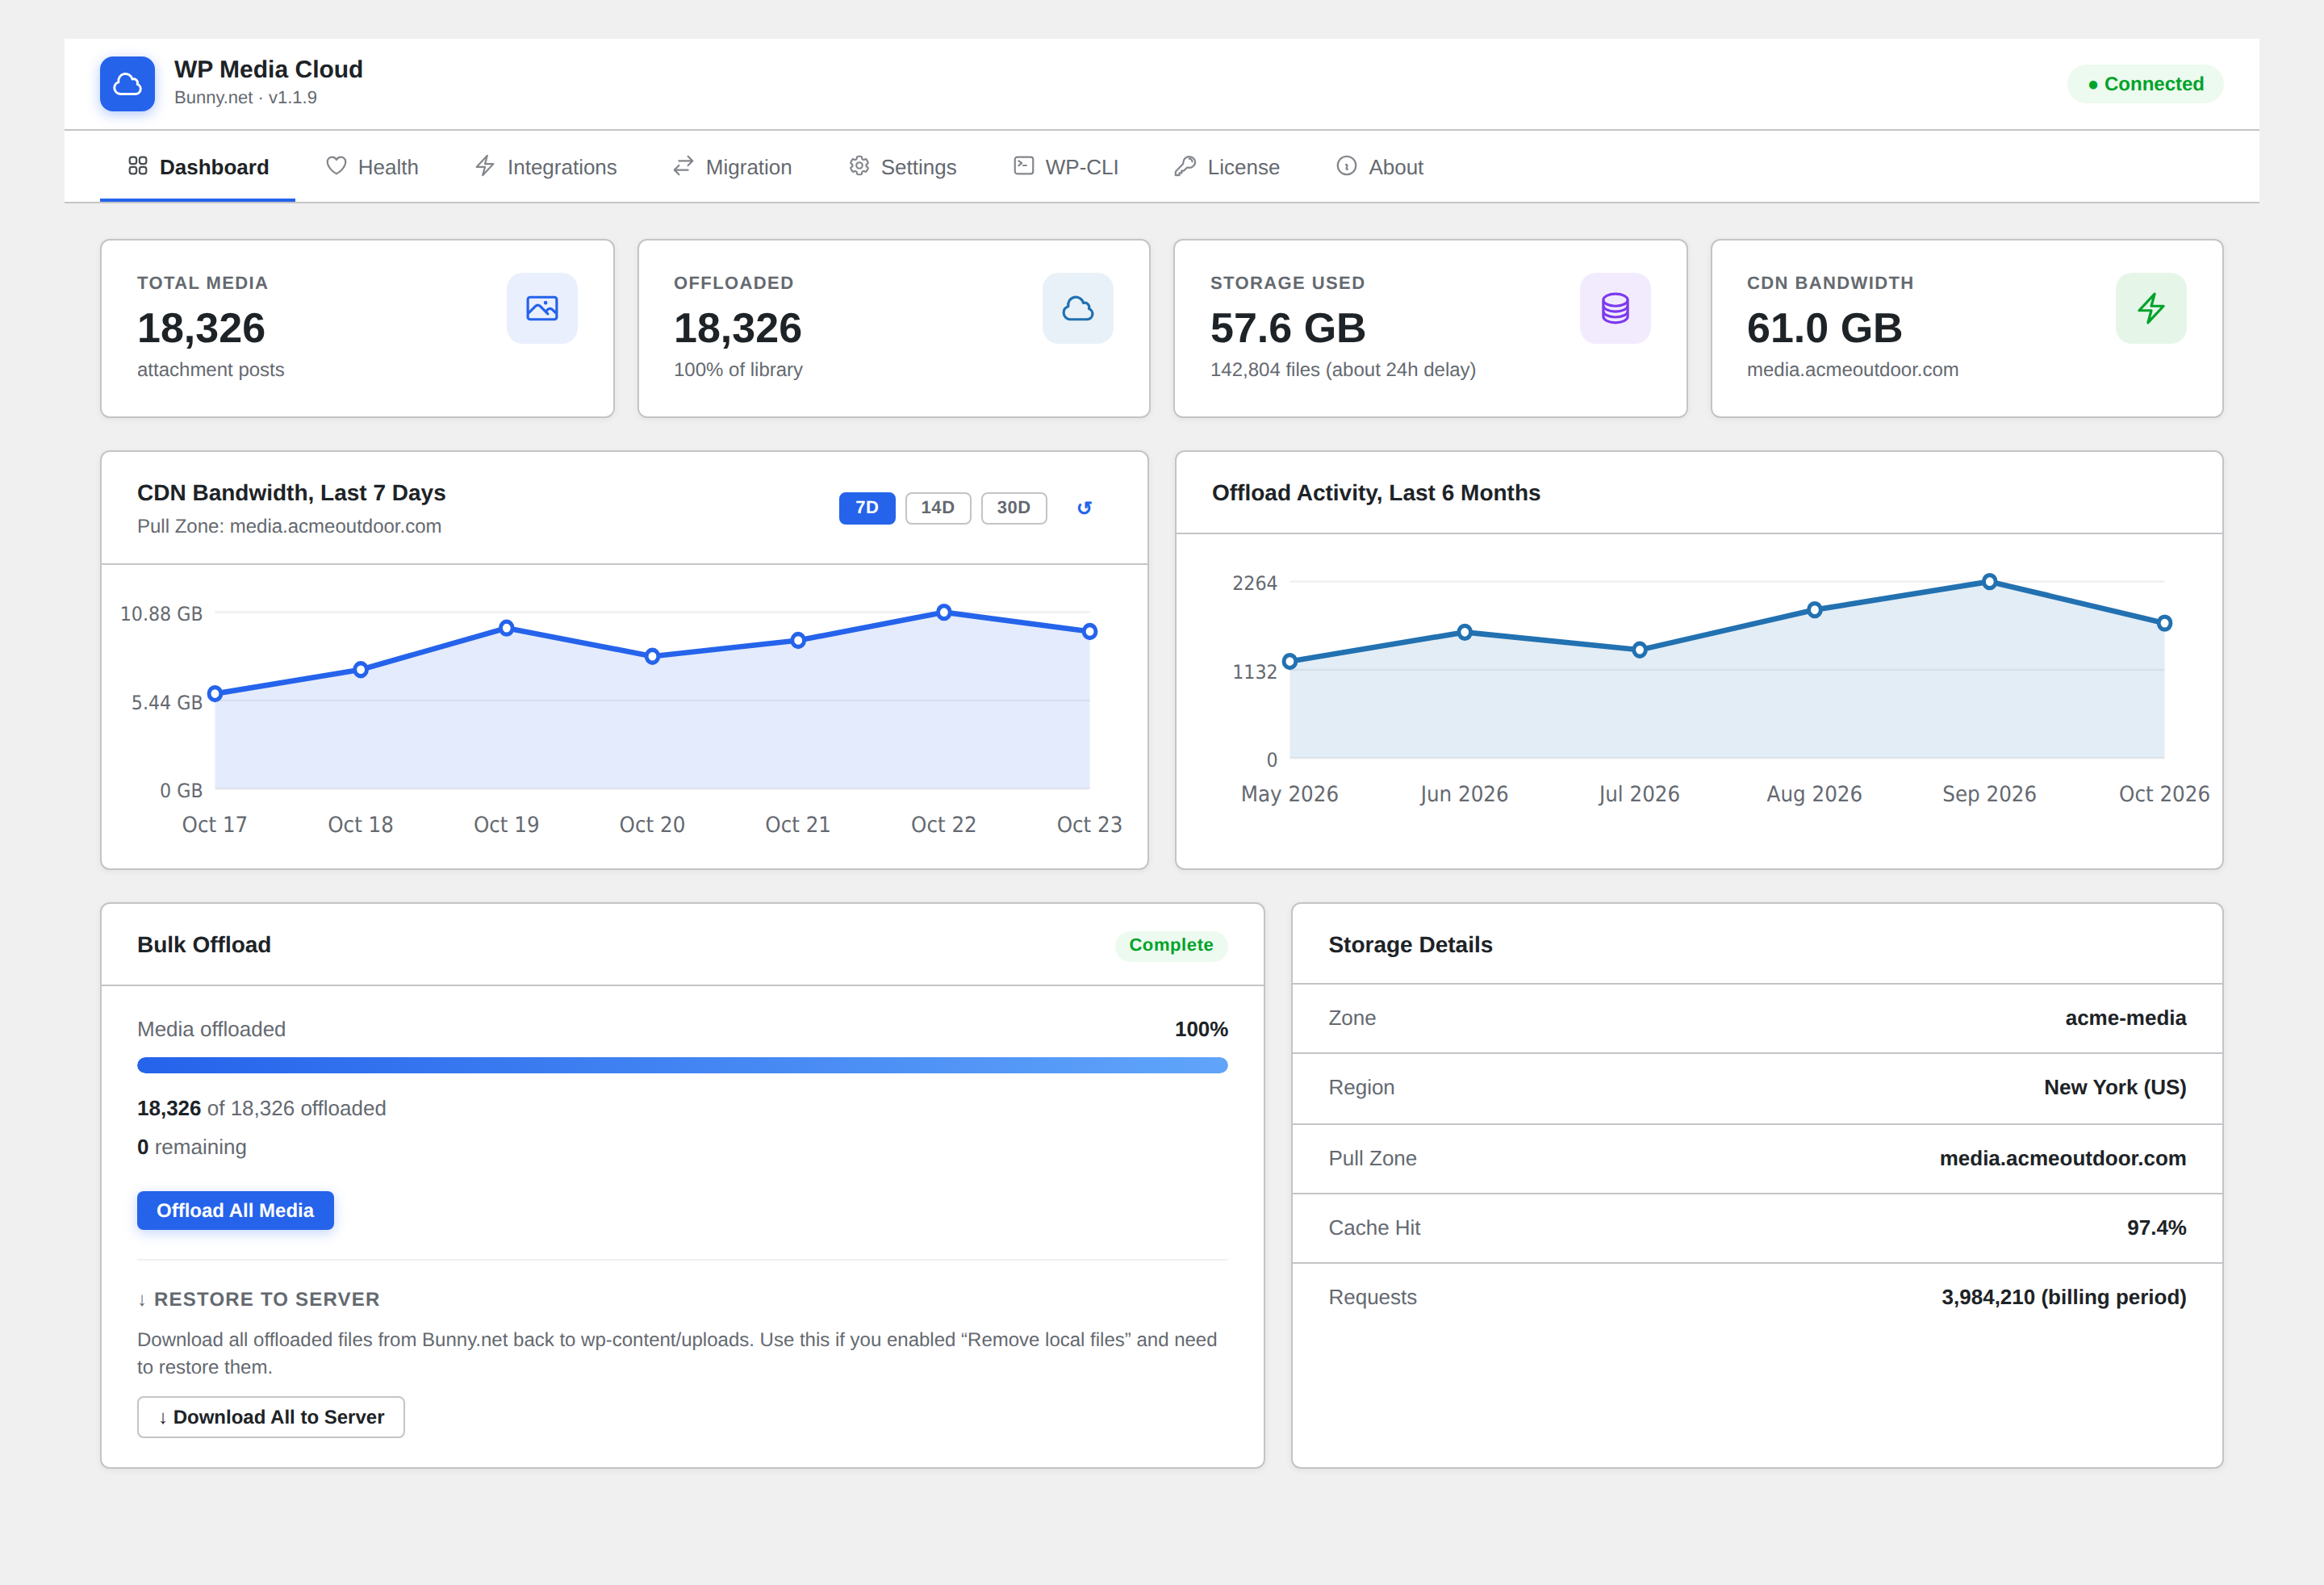Image resolution: width=2324 pixels, height=1585 pixels.
Task: Select the 14D range button
Action: pyautogui.click(x=938, y=508)
